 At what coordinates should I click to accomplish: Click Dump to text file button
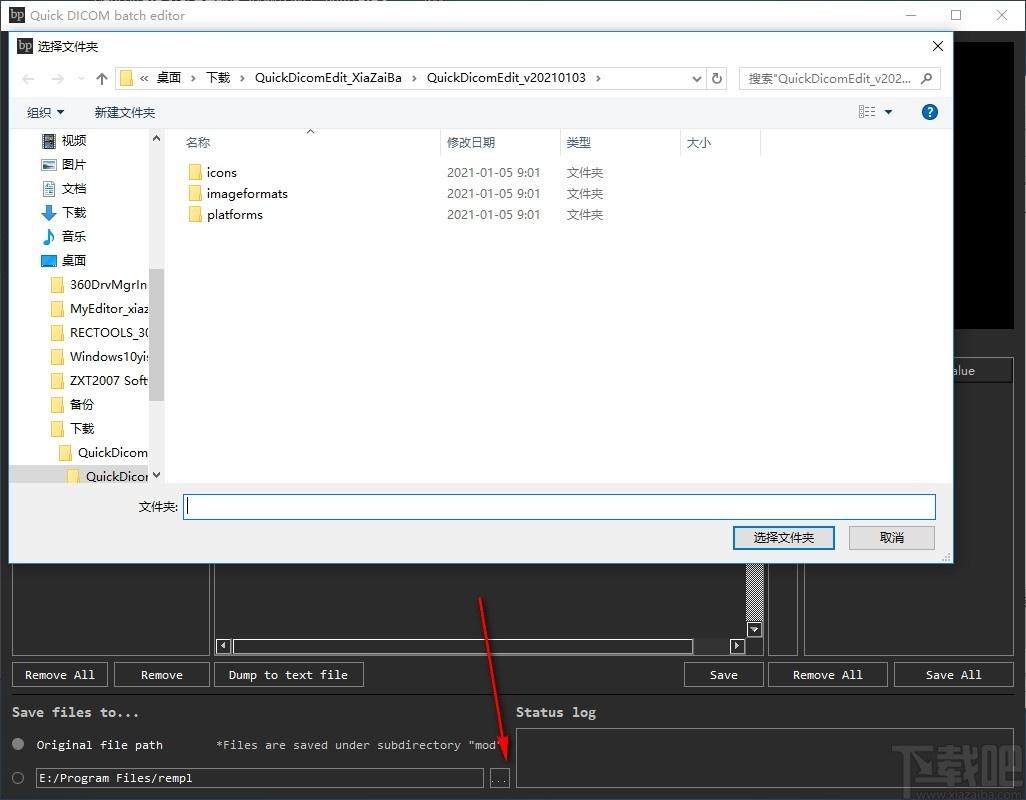[x=289, y=674]
